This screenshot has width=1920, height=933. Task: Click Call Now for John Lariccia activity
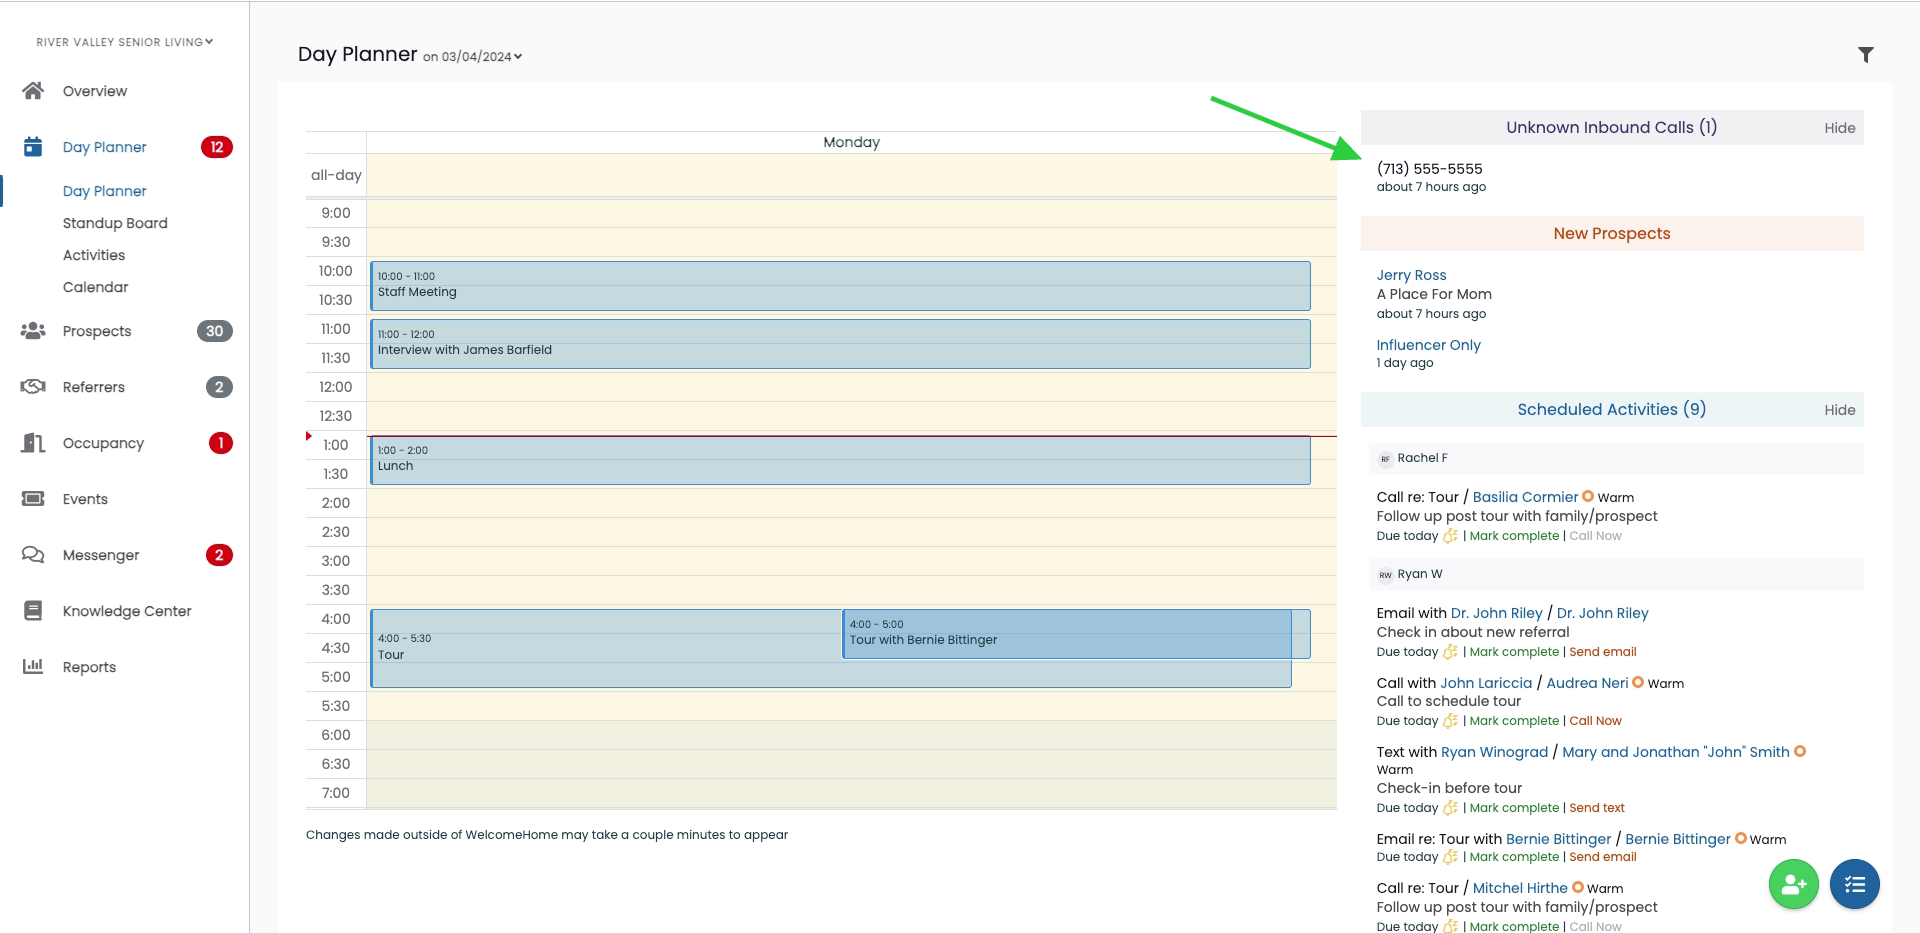(x=1595, y=721)
